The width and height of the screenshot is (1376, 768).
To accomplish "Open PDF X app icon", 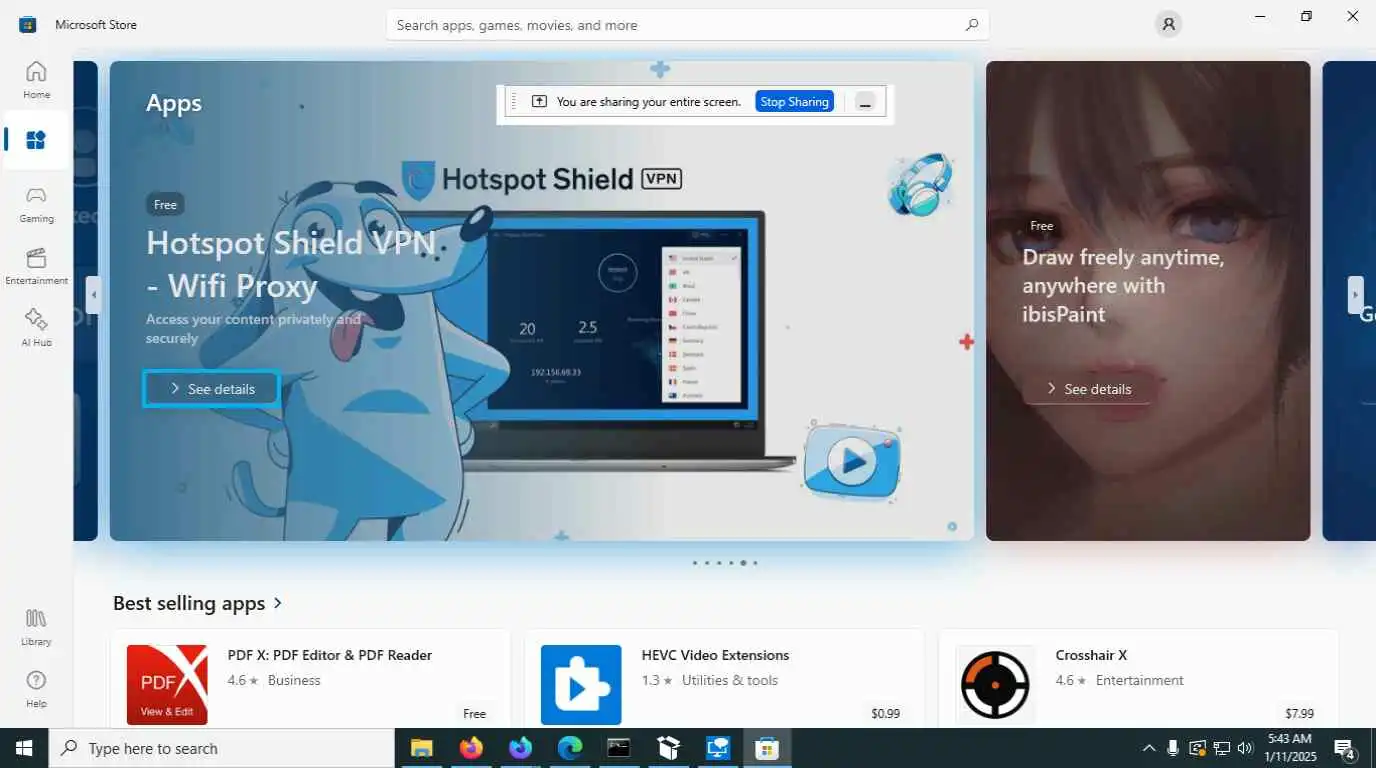I will [167, 685].
